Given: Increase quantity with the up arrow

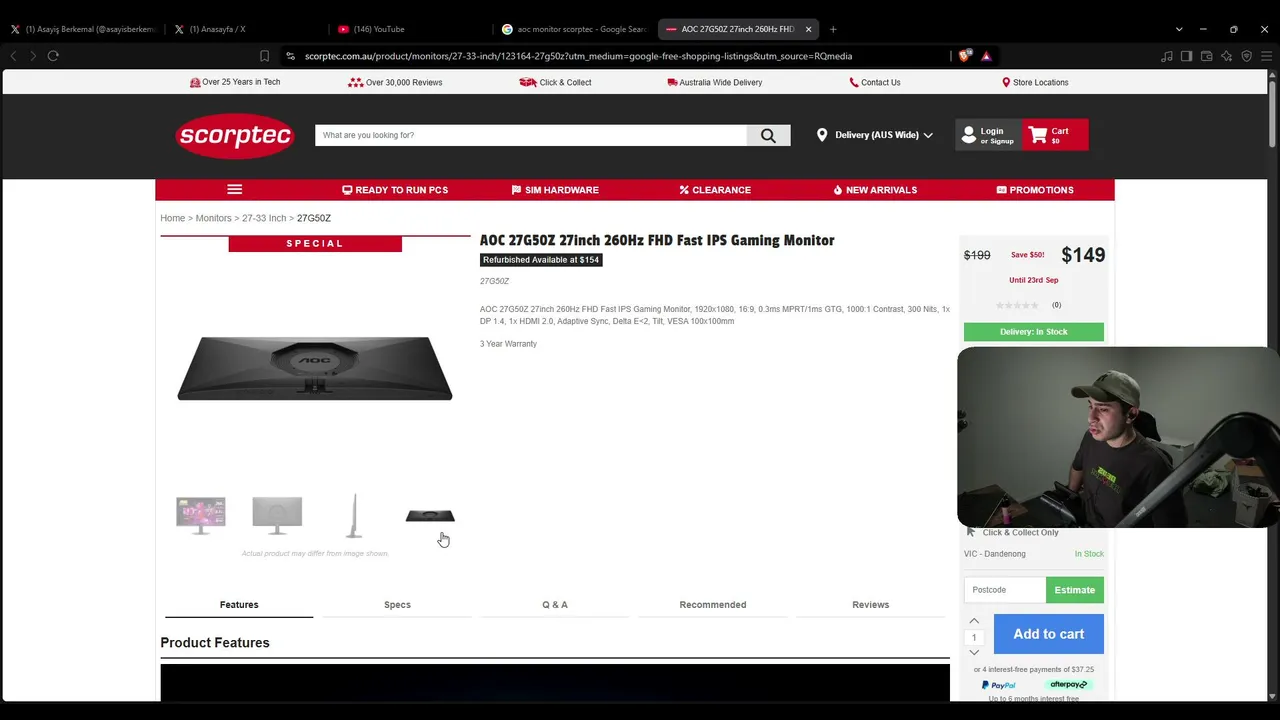Looking at the screenshot, I should tap(974, 621).
